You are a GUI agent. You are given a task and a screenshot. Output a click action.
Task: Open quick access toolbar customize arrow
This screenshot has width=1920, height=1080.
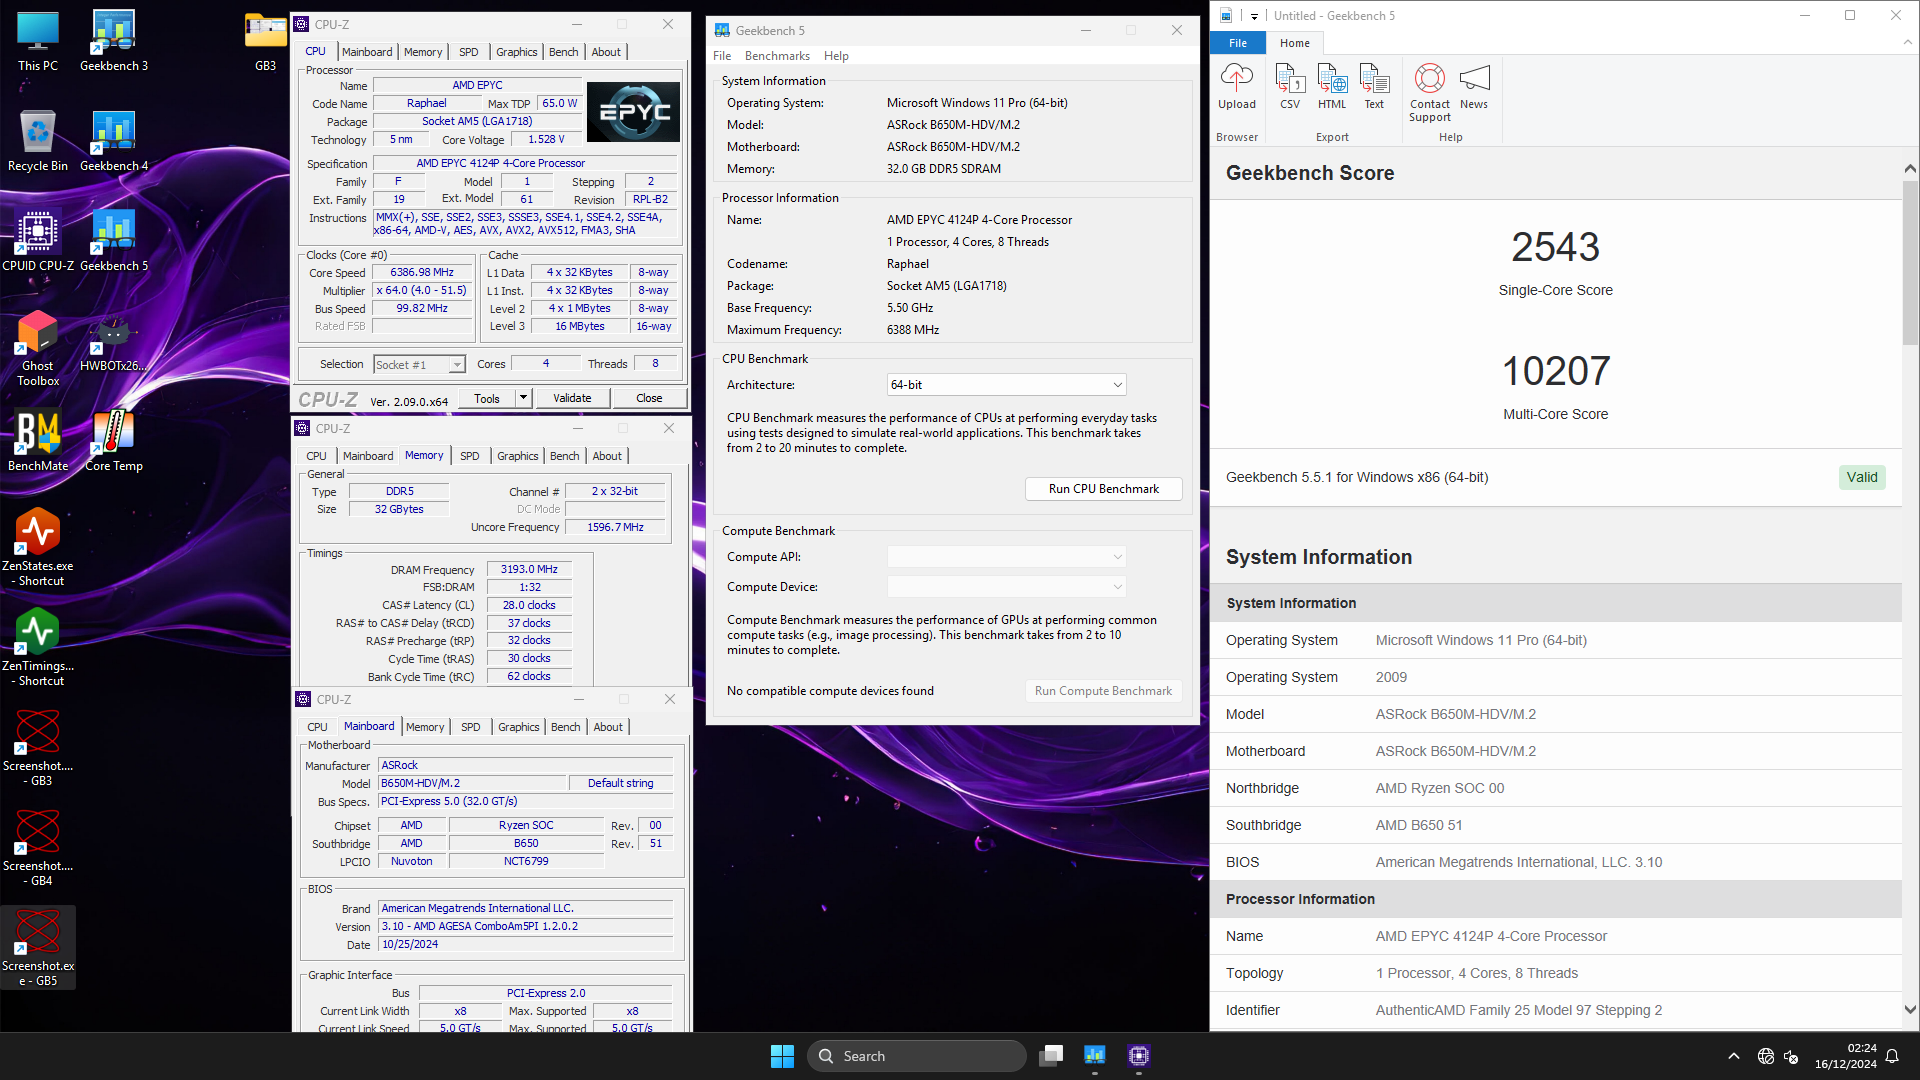click(1254, 16)
